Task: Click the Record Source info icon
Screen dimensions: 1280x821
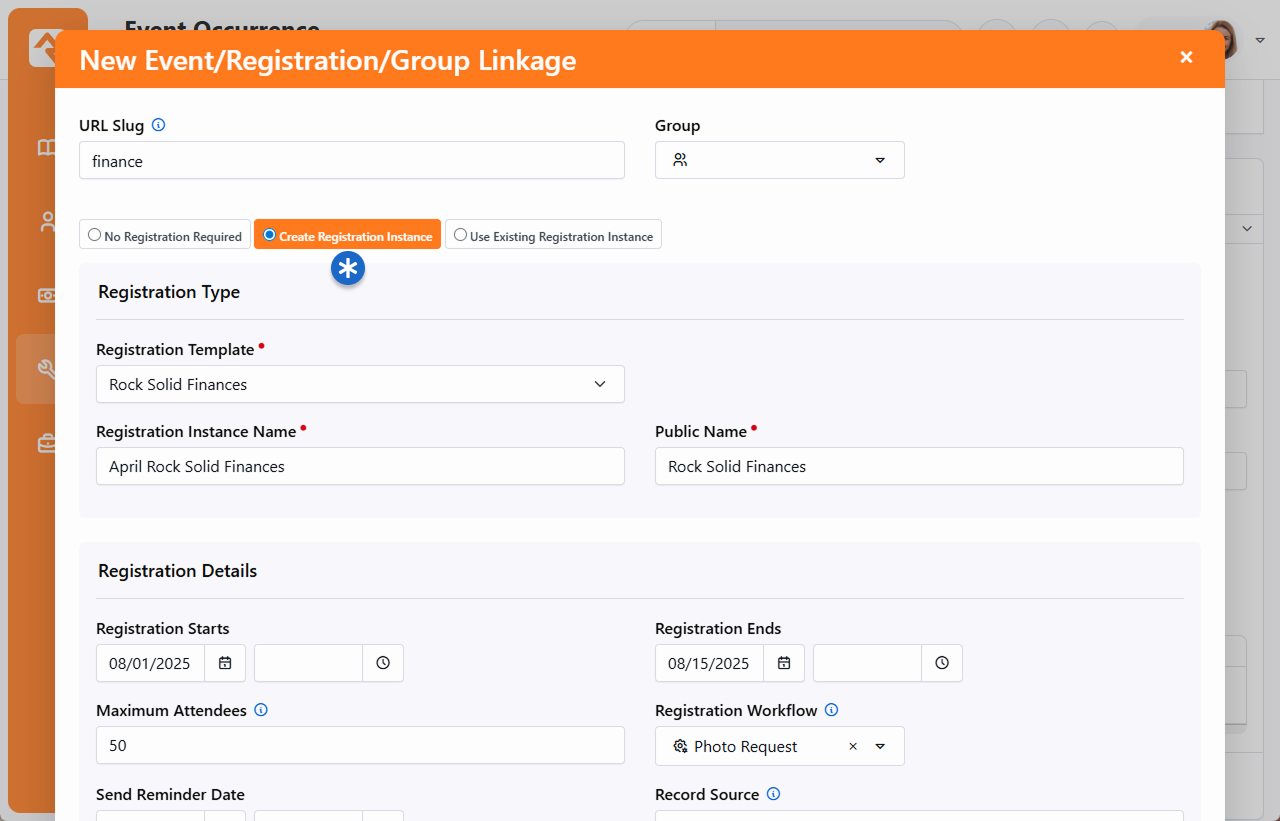Action: (773, 794)
